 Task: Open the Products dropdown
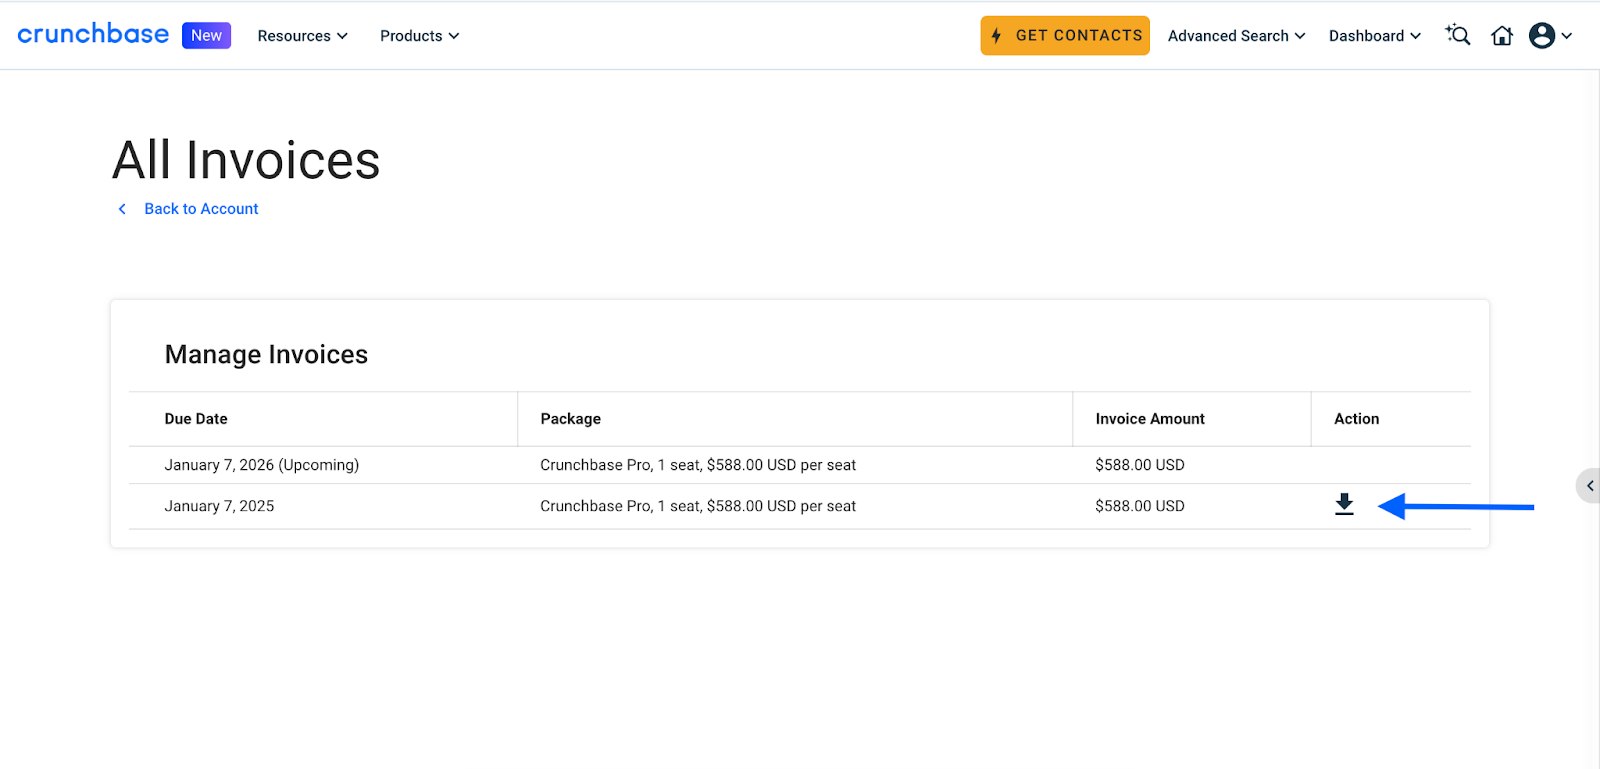419,36
